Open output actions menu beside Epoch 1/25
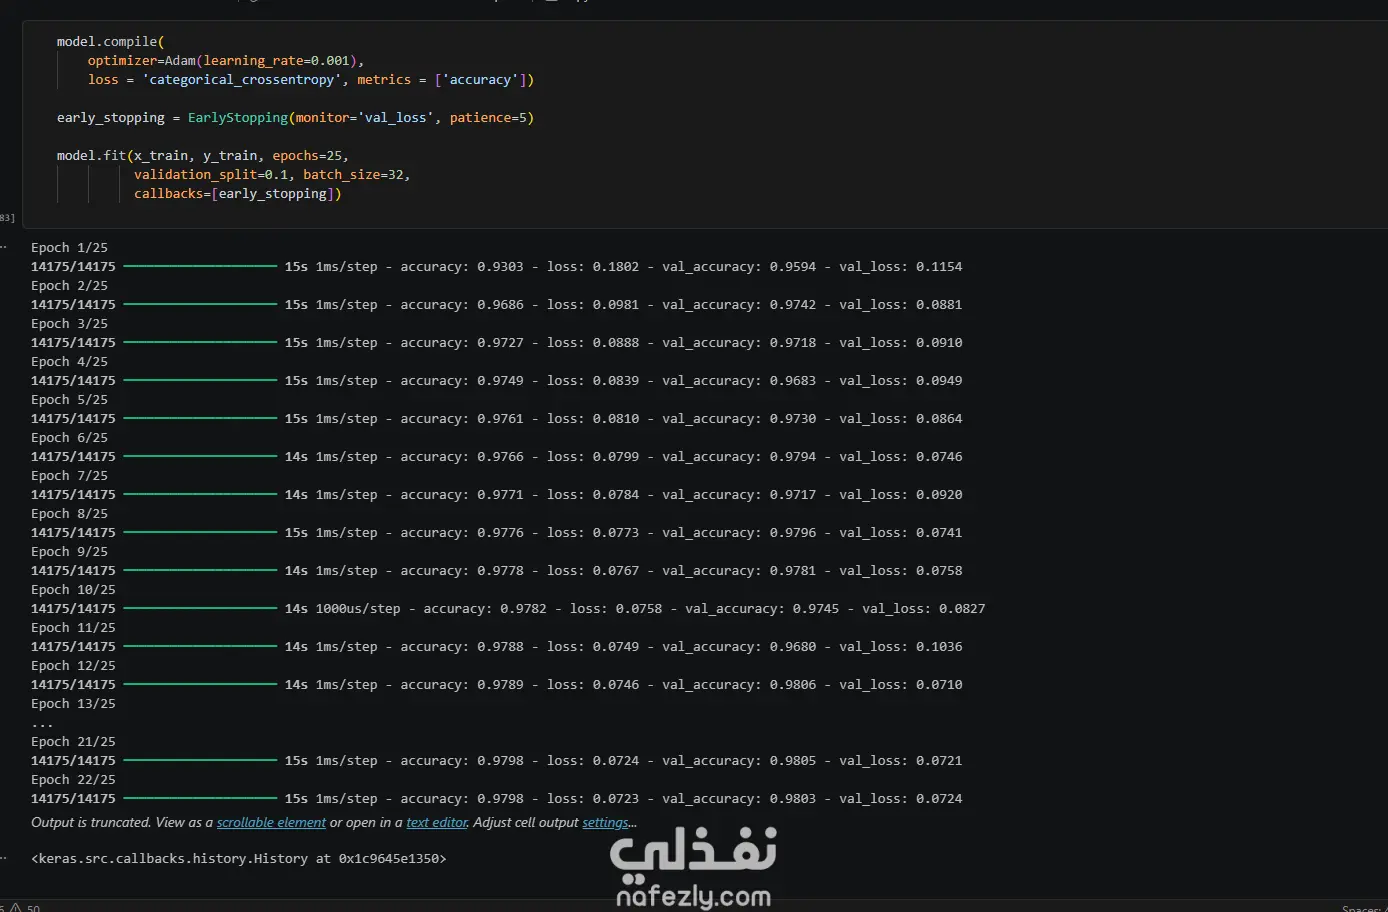Screen dimensions: 1388x912 pos(4,247)
